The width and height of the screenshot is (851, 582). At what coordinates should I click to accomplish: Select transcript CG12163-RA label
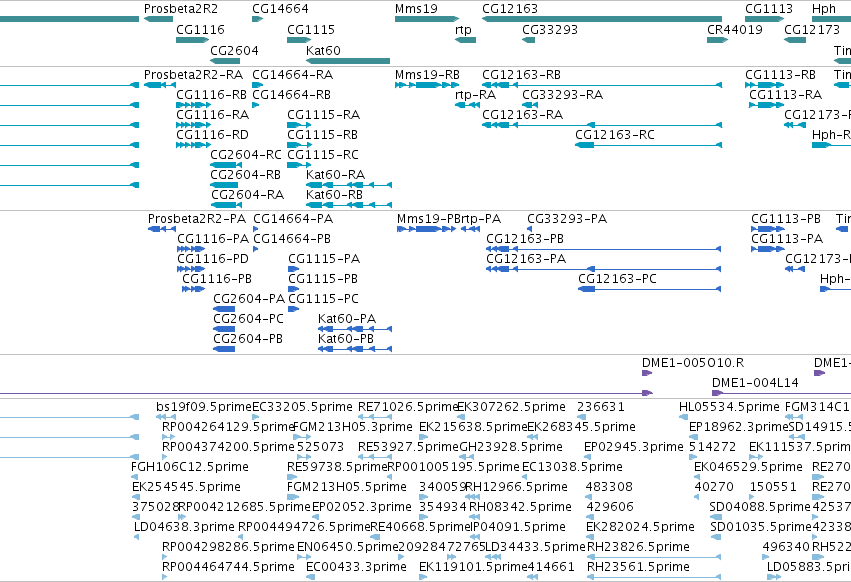tap(523, 115)
